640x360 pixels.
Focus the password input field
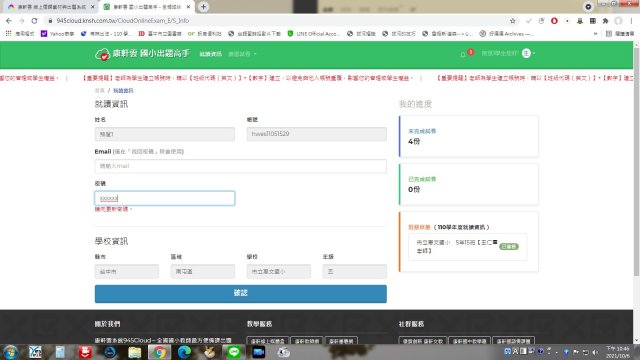164,198
